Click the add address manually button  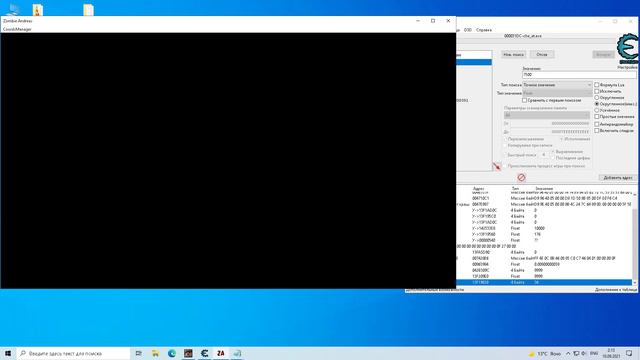(618, 178)
